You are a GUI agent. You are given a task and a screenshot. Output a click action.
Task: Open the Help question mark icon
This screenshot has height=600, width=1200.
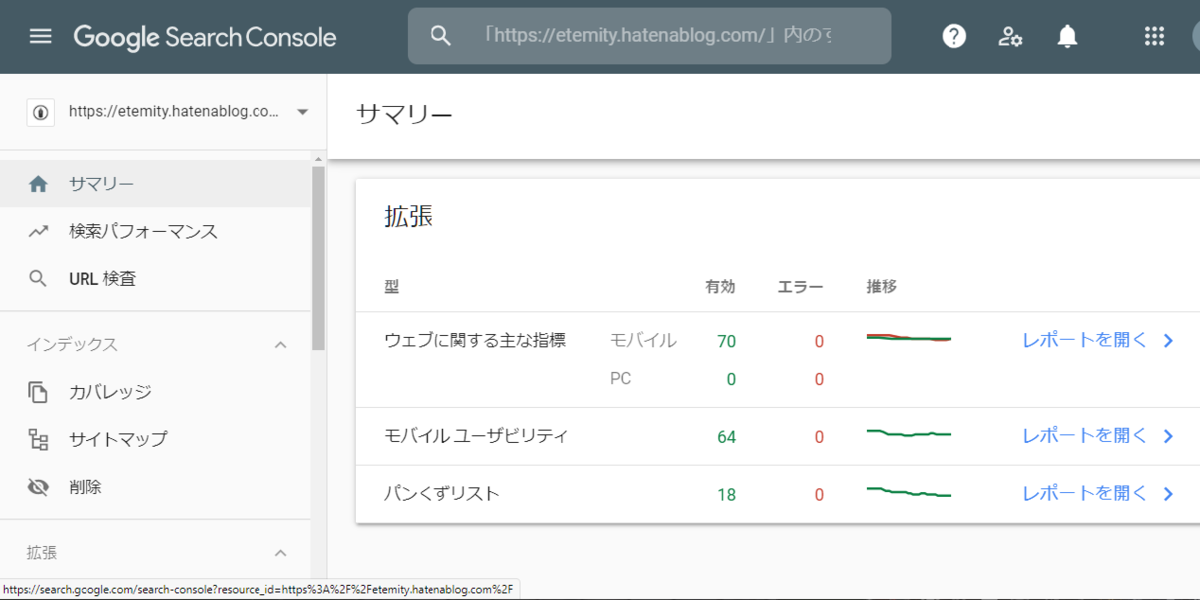click(955, 37)
